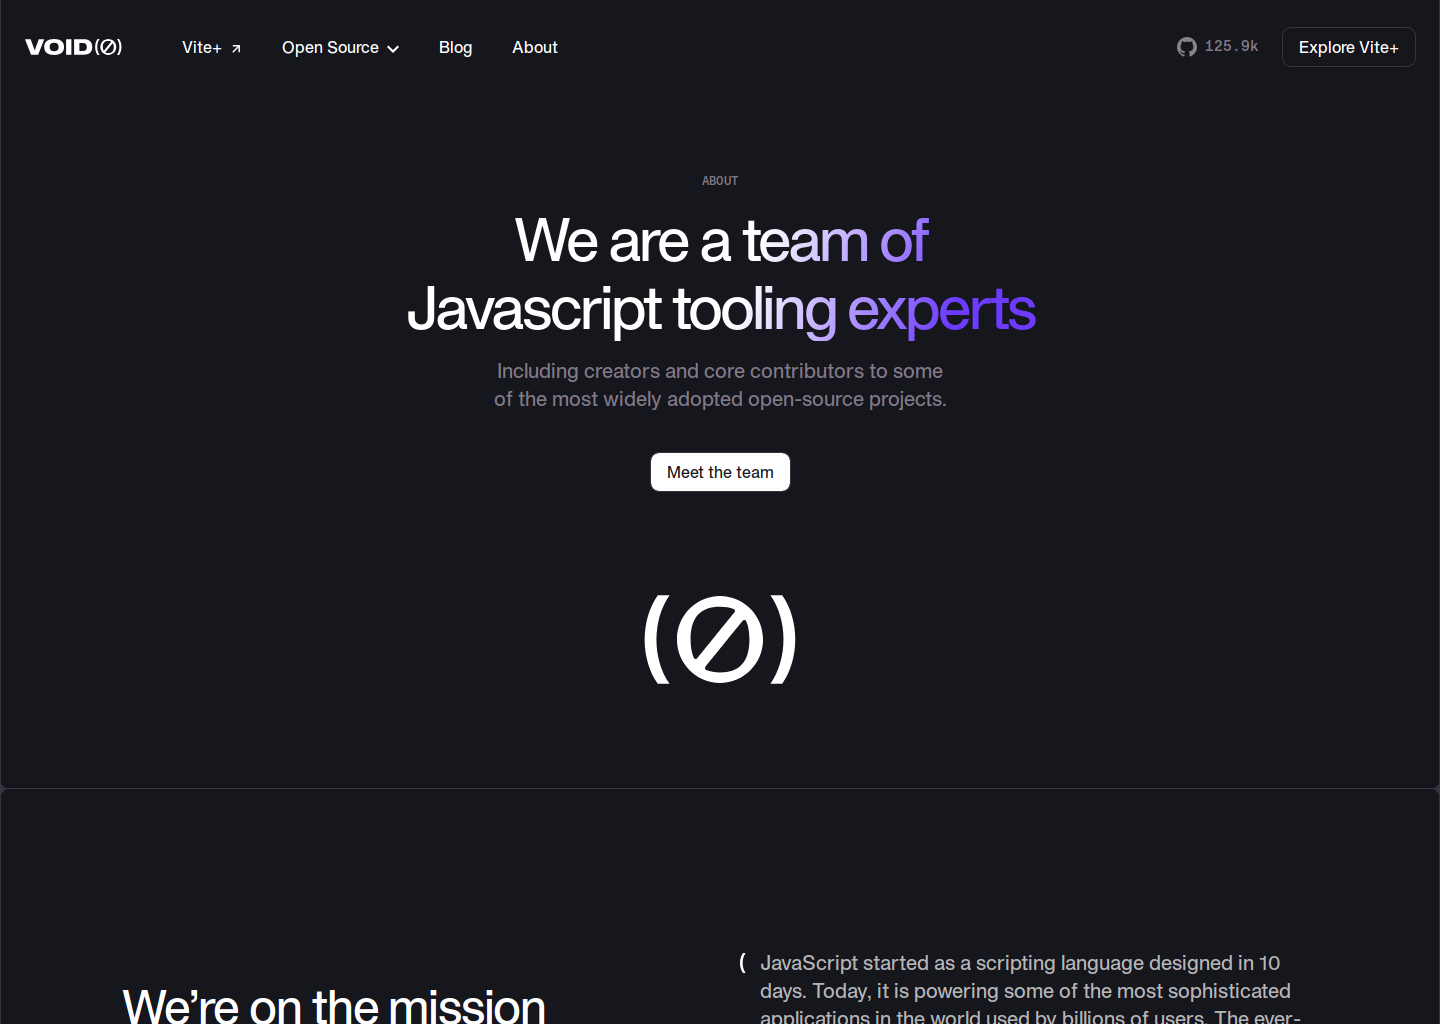This screenshot has width=1440, height=1024.
Task: Click the "We are a team of" heading line
Action: point(720,241)
